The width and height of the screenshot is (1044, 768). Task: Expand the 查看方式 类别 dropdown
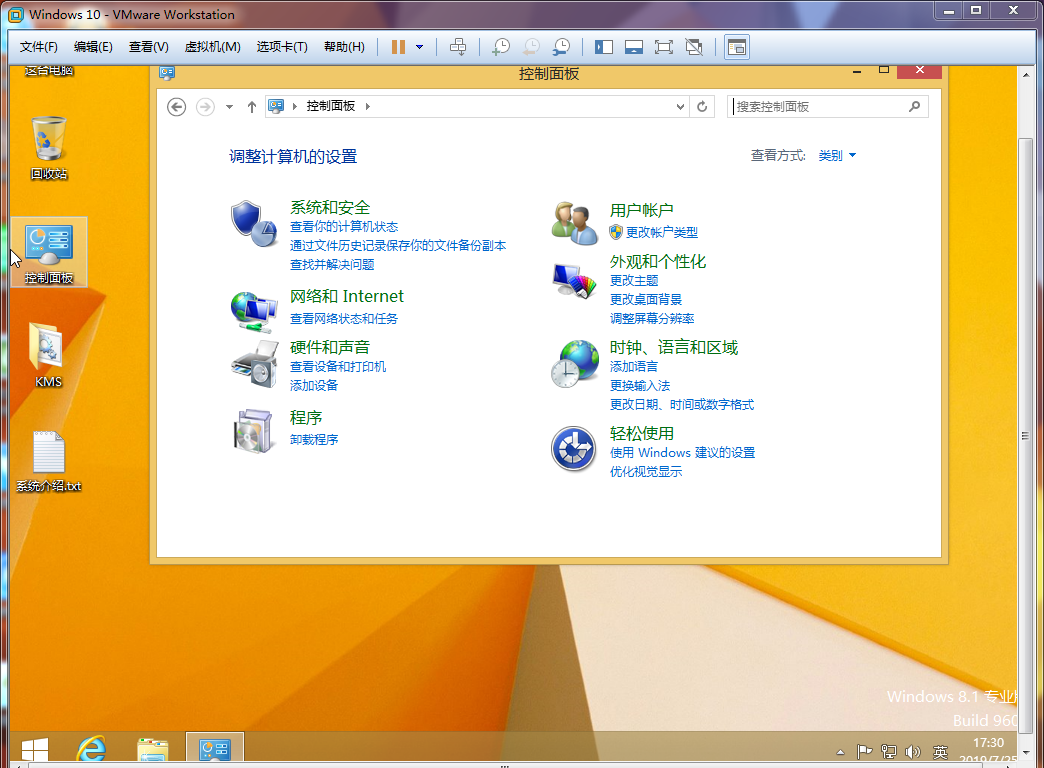click(837, 156)
